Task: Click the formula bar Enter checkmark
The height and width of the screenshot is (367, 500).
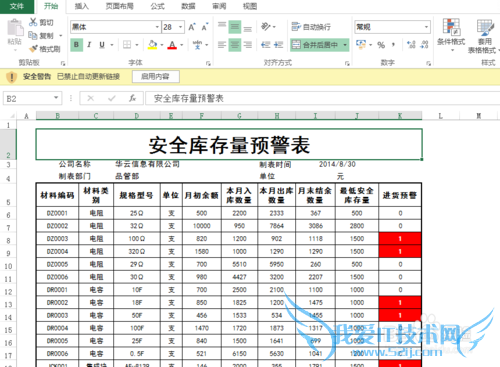Action: [112, 98]
